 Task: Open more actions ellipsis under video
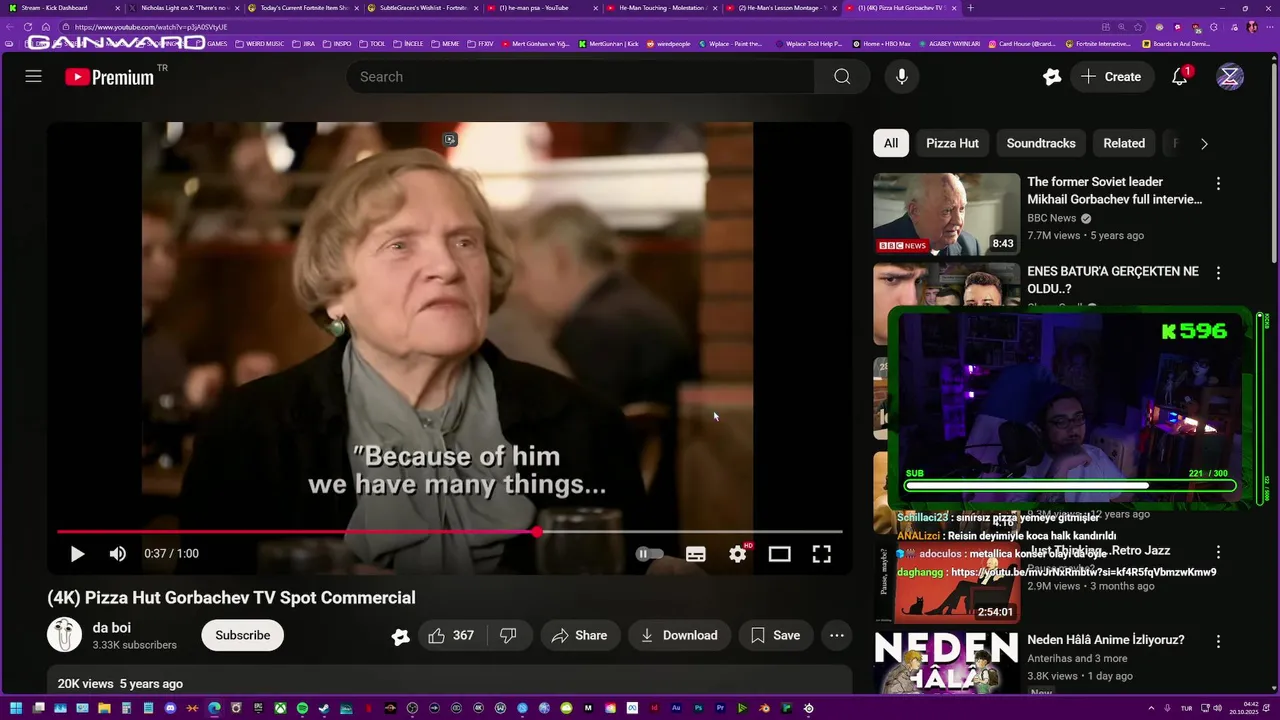point(837,635)
